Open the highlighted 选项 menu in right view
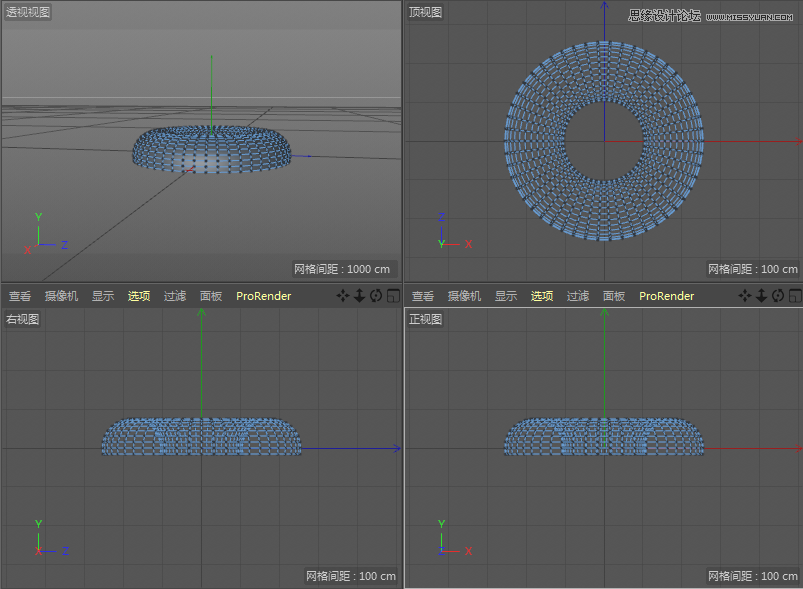This screenshot has height=589, width=803. 139,296
